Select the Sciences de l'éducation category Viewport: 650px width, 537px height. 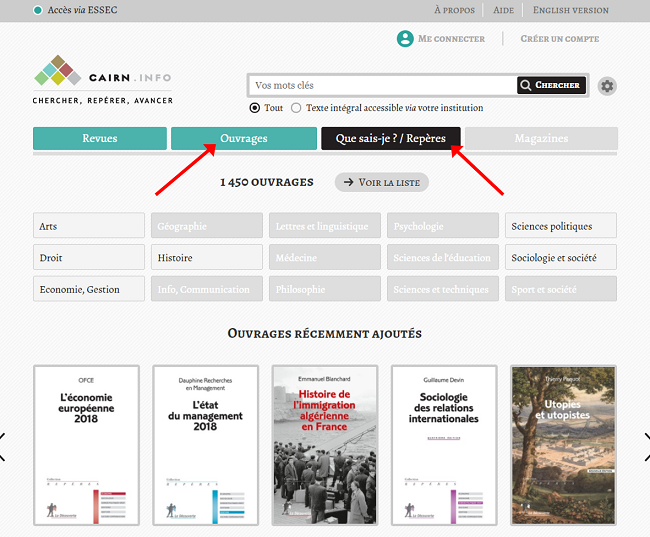tap(443, 257)
